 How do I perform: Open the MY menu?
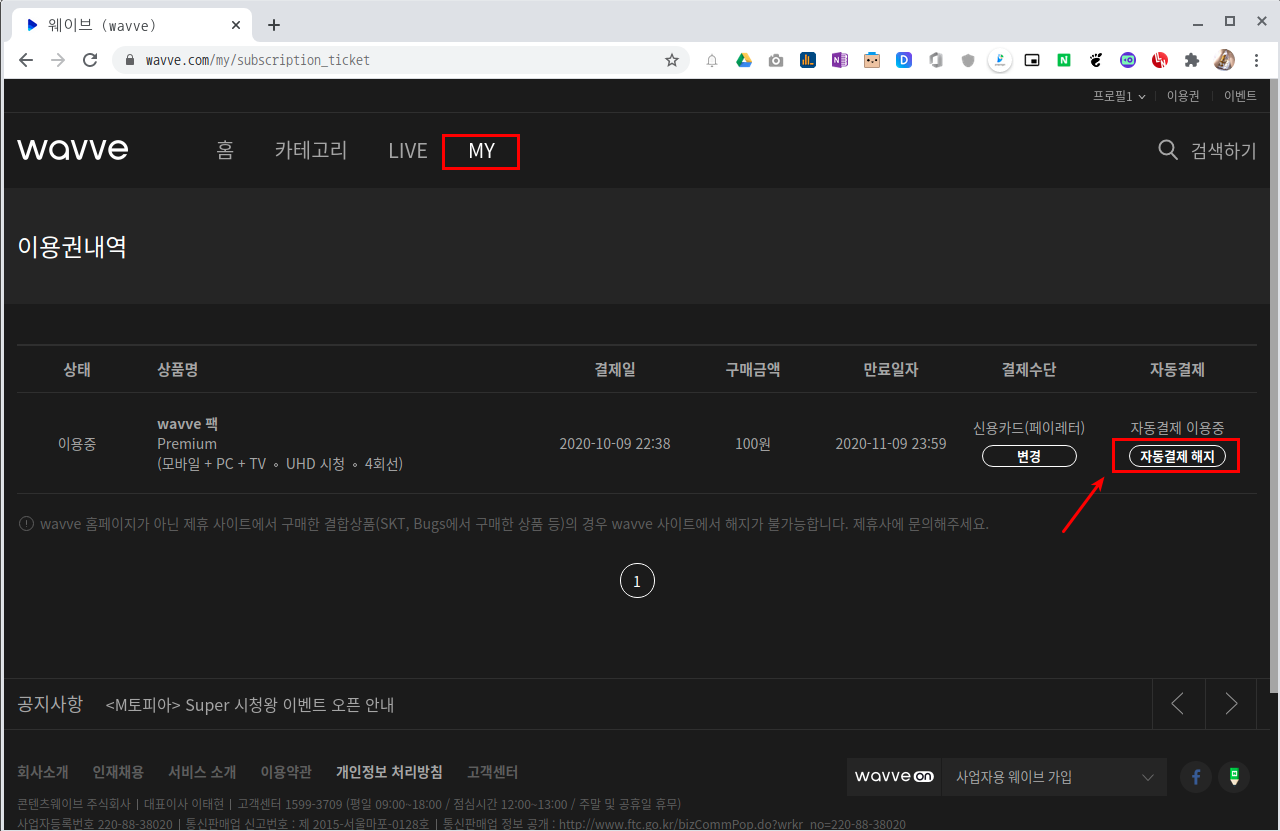[x=482, y=151]
